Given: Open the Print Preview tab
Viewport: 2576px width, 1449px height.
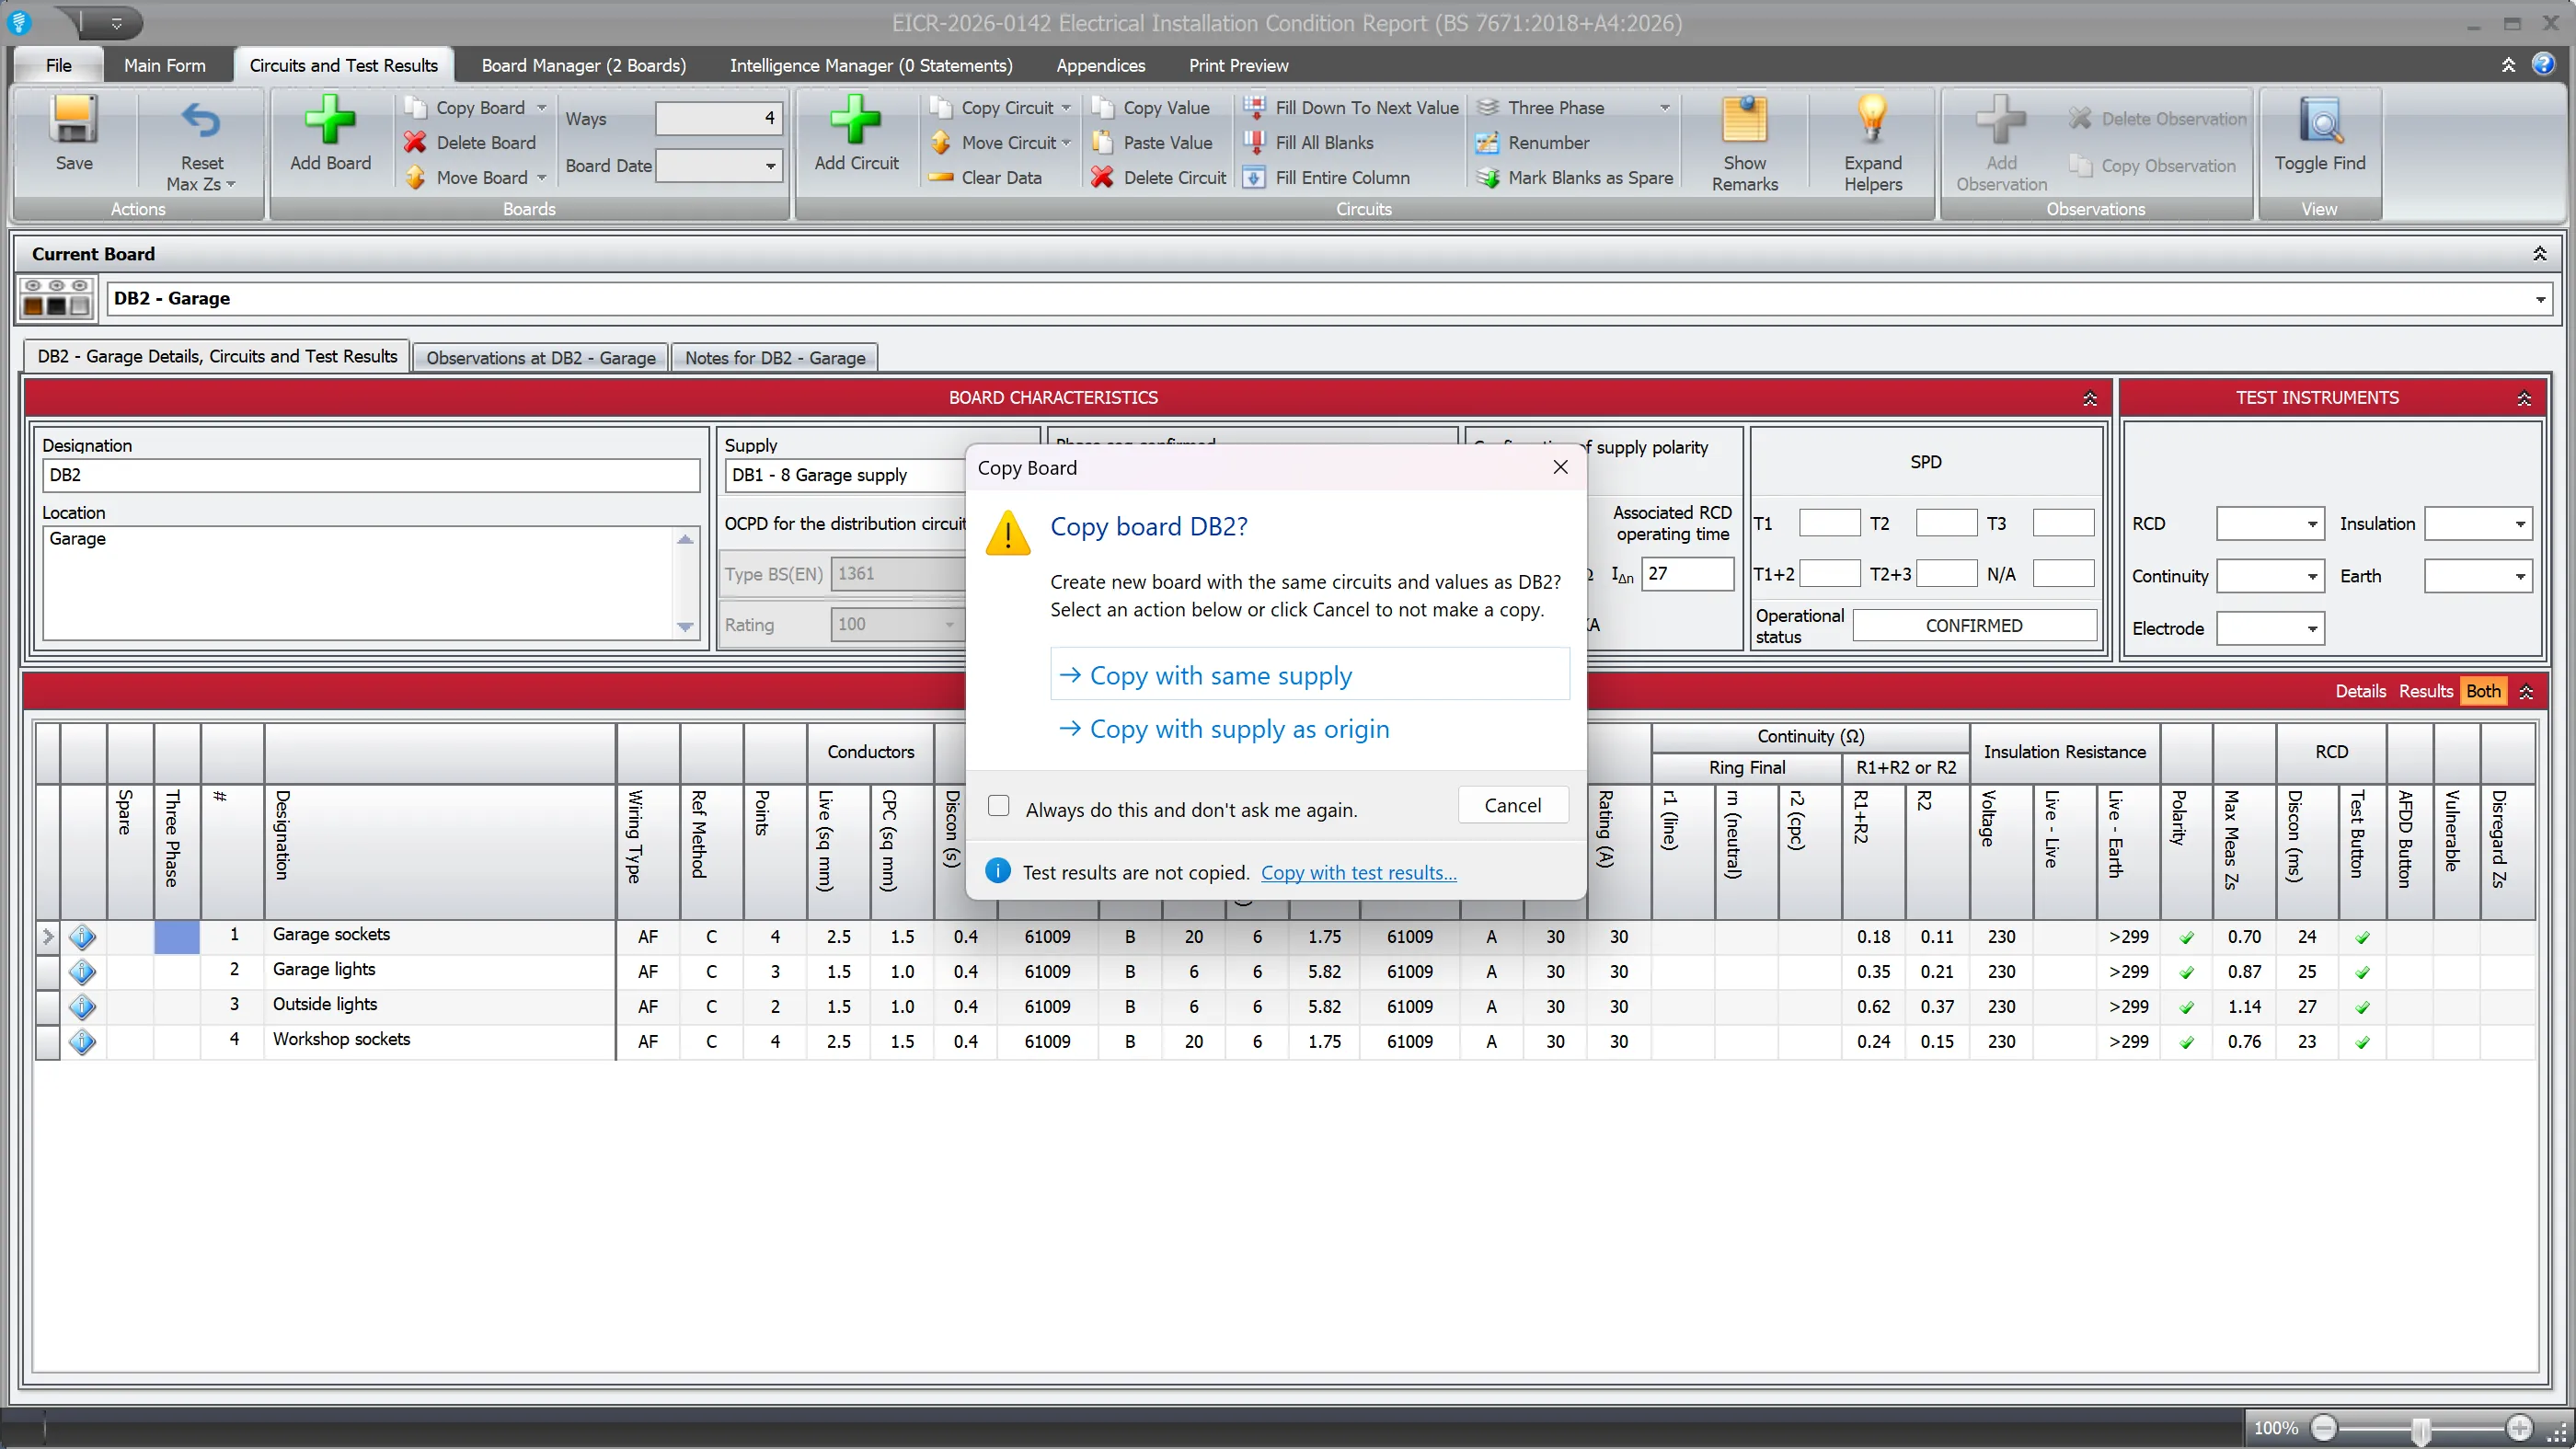Looking at the screenshot, I should click(x=1238, y=65).
